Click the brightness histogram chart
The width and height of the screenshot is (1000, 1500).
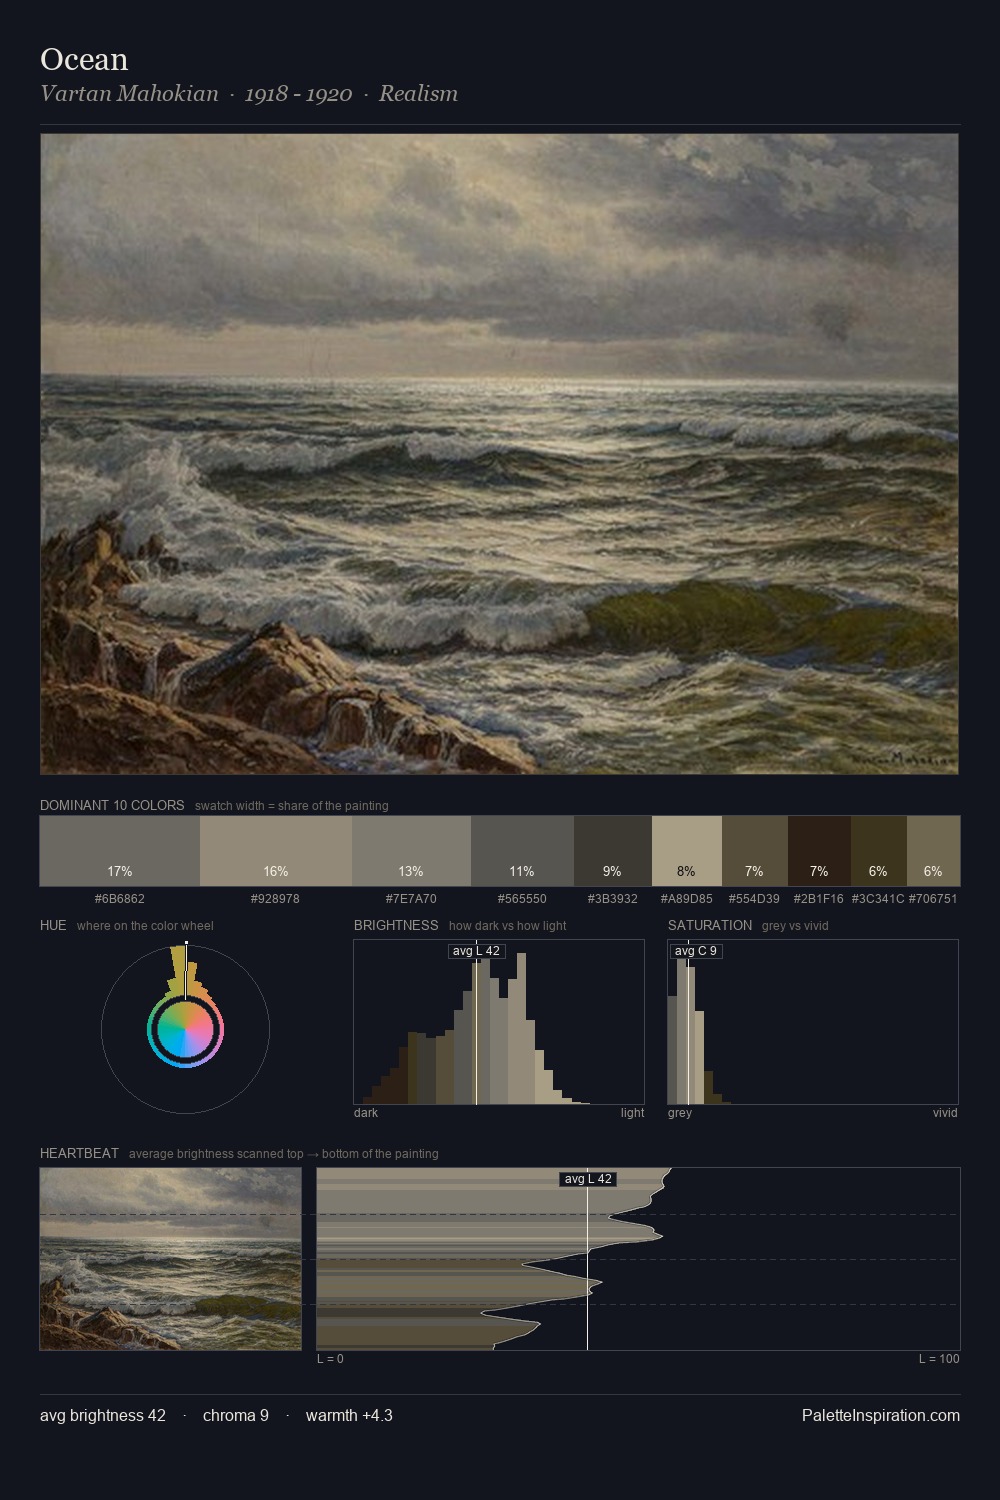point(499,1022)
